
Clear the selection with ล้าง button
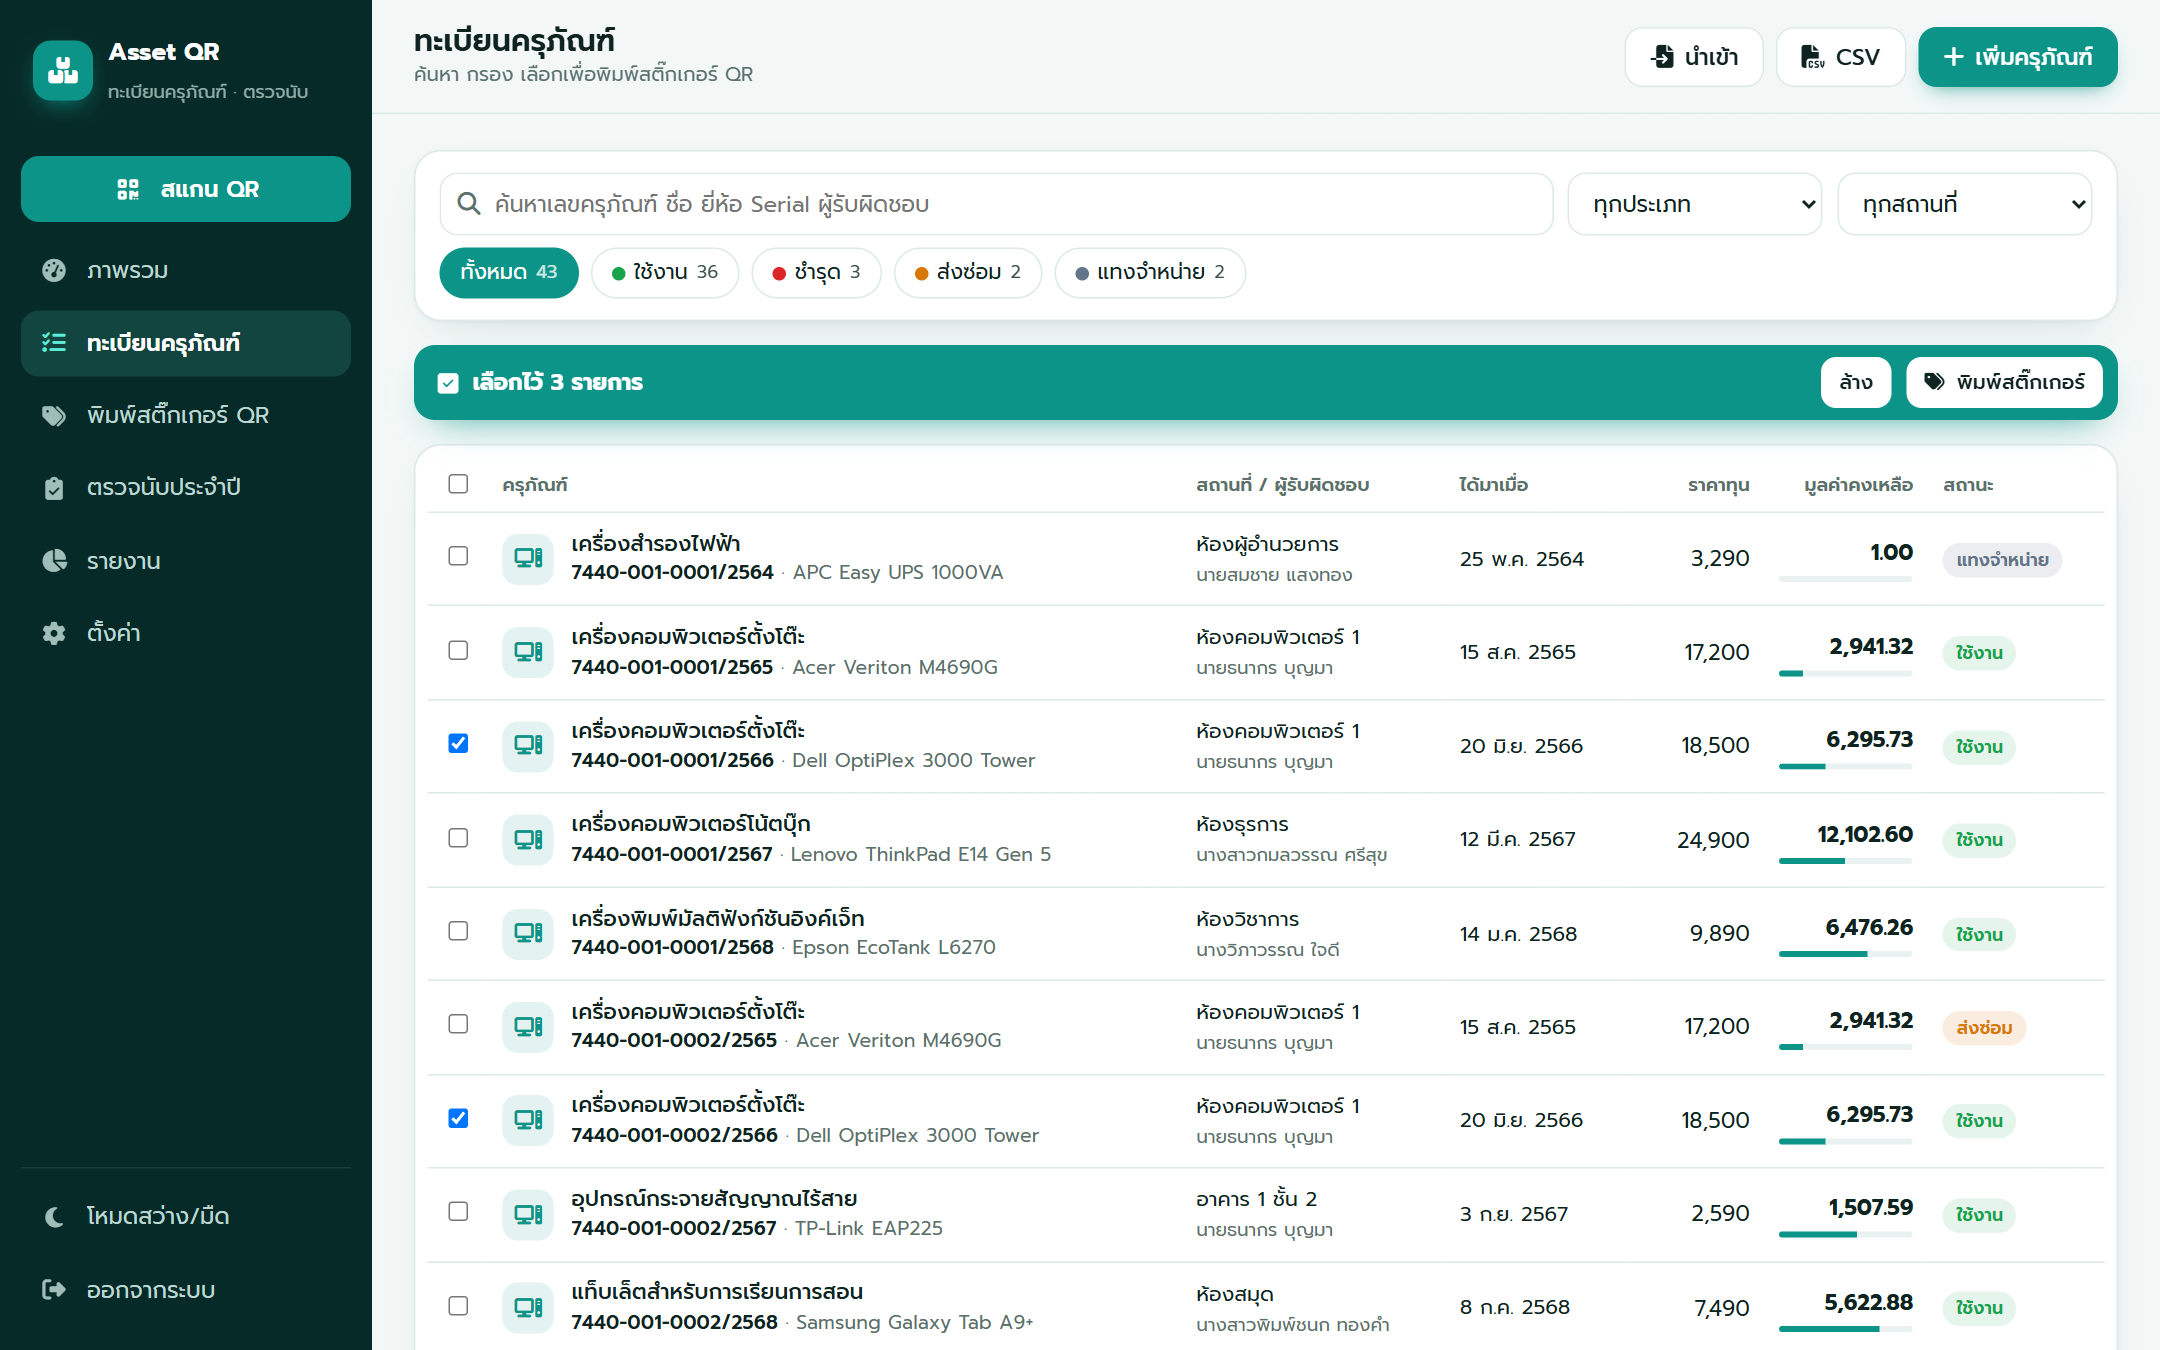(x=1856, y=382)
